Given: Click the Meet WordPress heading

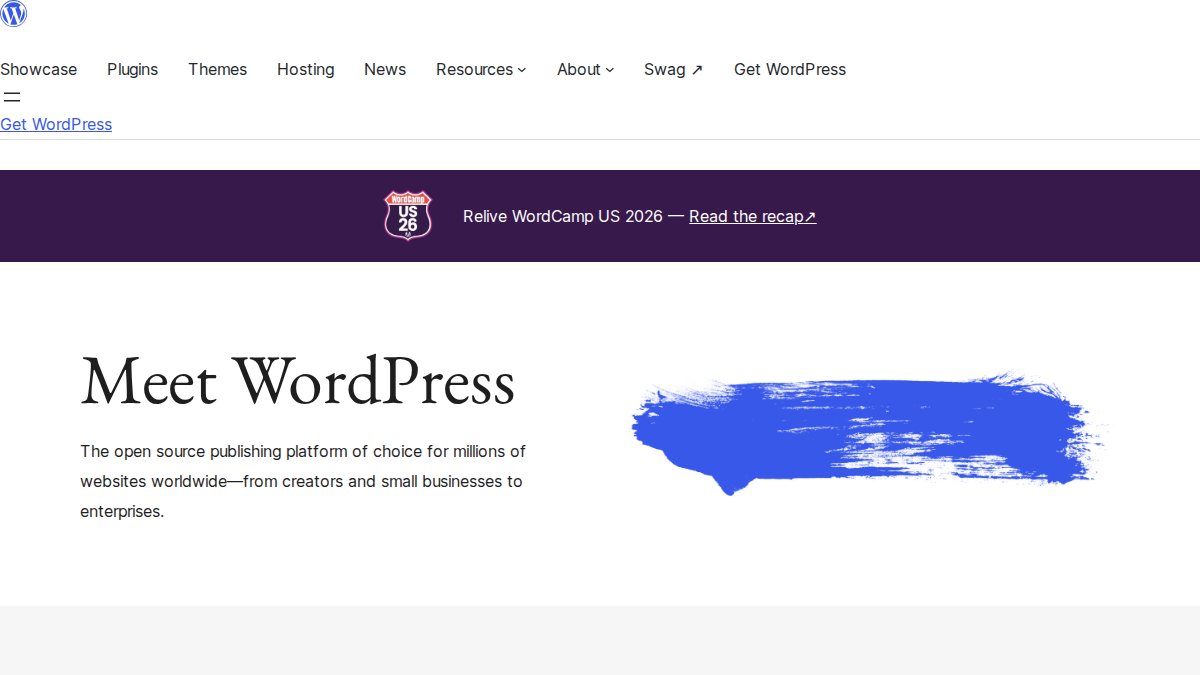Looking at the screenshot, I should tap(297, 382).
